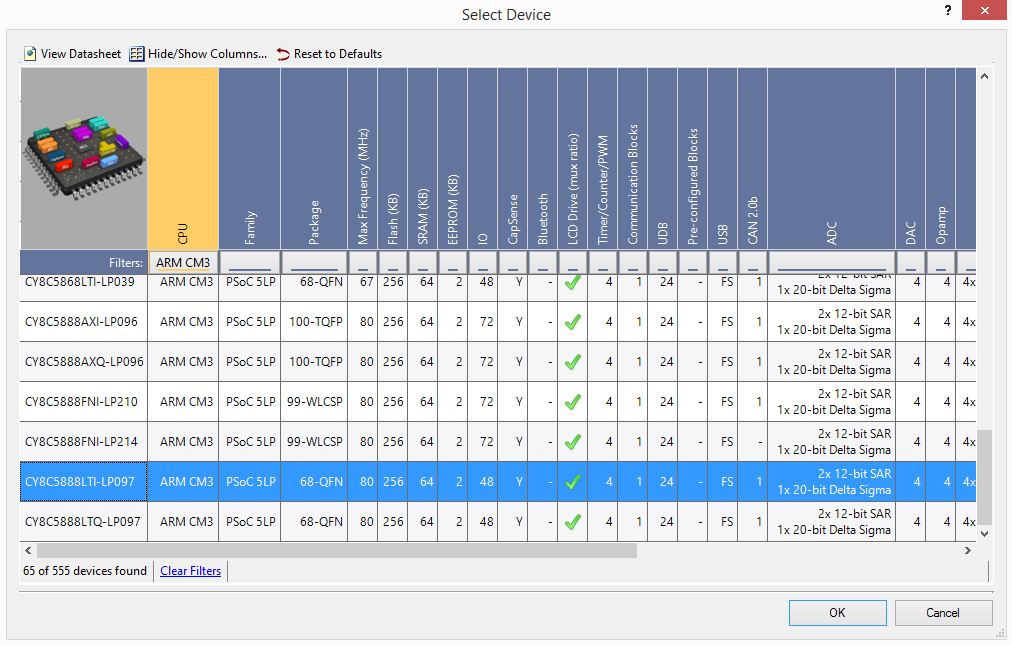Open the Hide/Show Columns icon
The width and height of the screenshot is (1012, 646).
coord(137,54)
